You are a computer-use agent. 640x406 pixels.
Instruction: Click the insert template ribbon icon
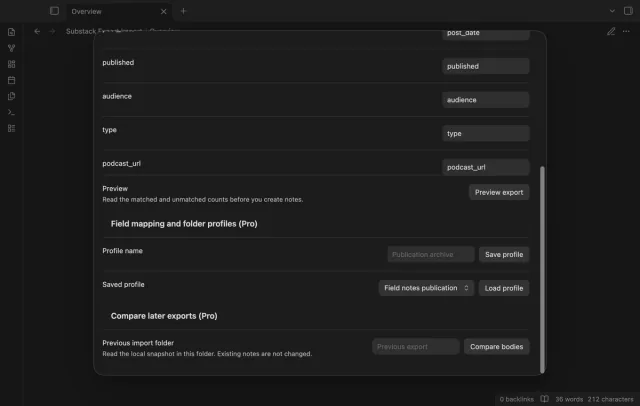pos(11,96)
